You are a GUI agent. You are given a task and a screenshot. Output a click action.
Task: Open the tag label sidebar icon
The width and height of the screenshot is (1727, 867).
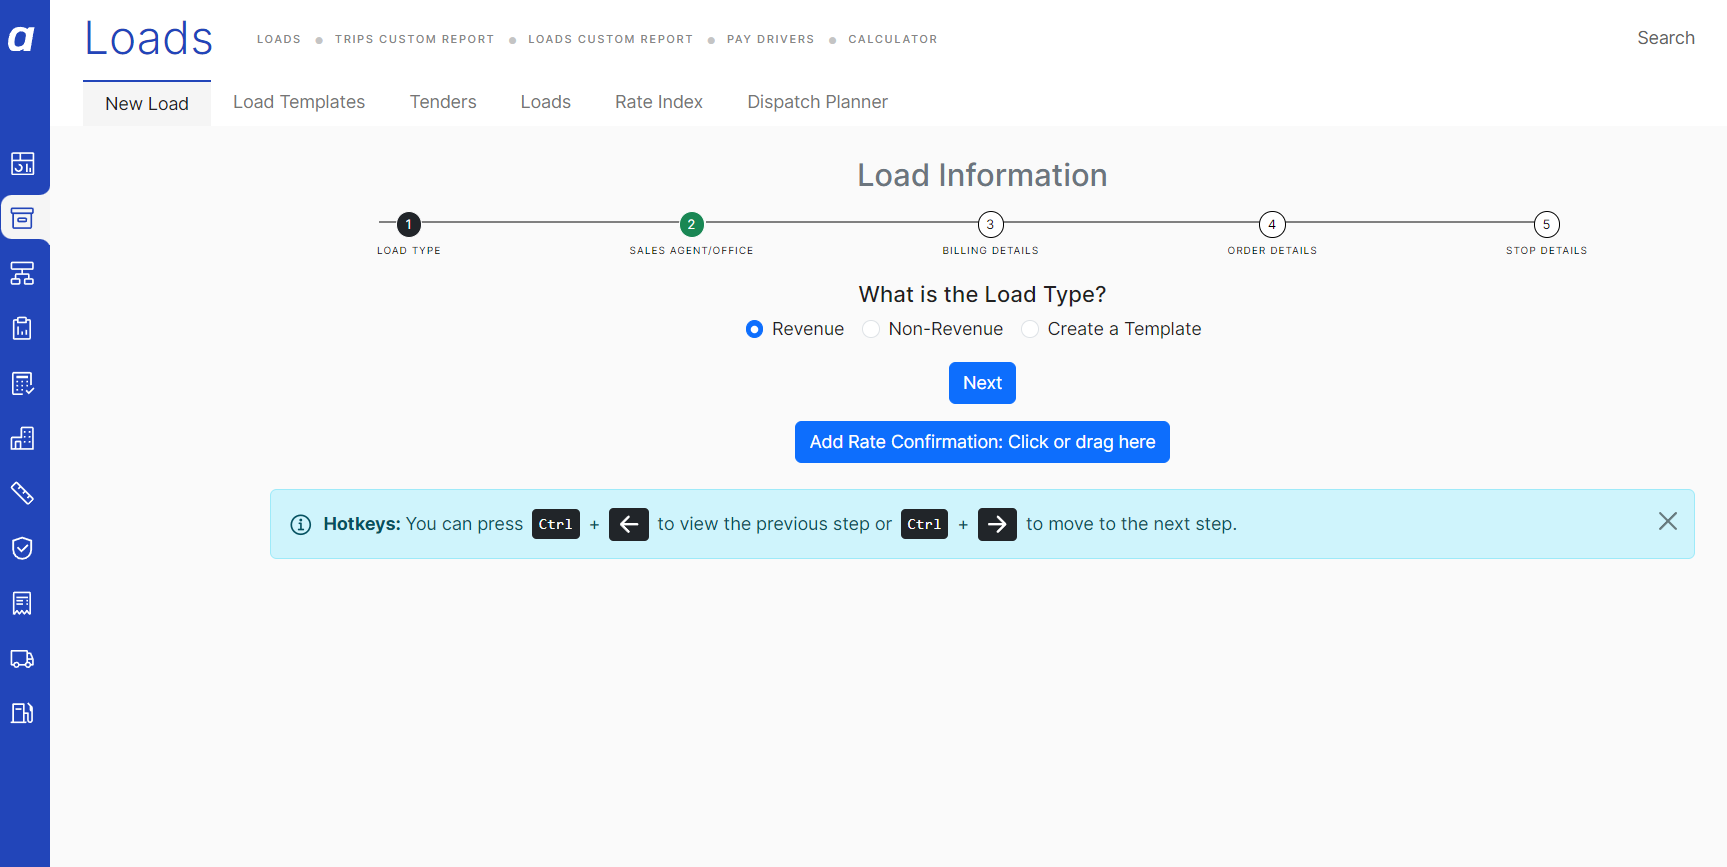pyautogui.click(x=22, y=493)
